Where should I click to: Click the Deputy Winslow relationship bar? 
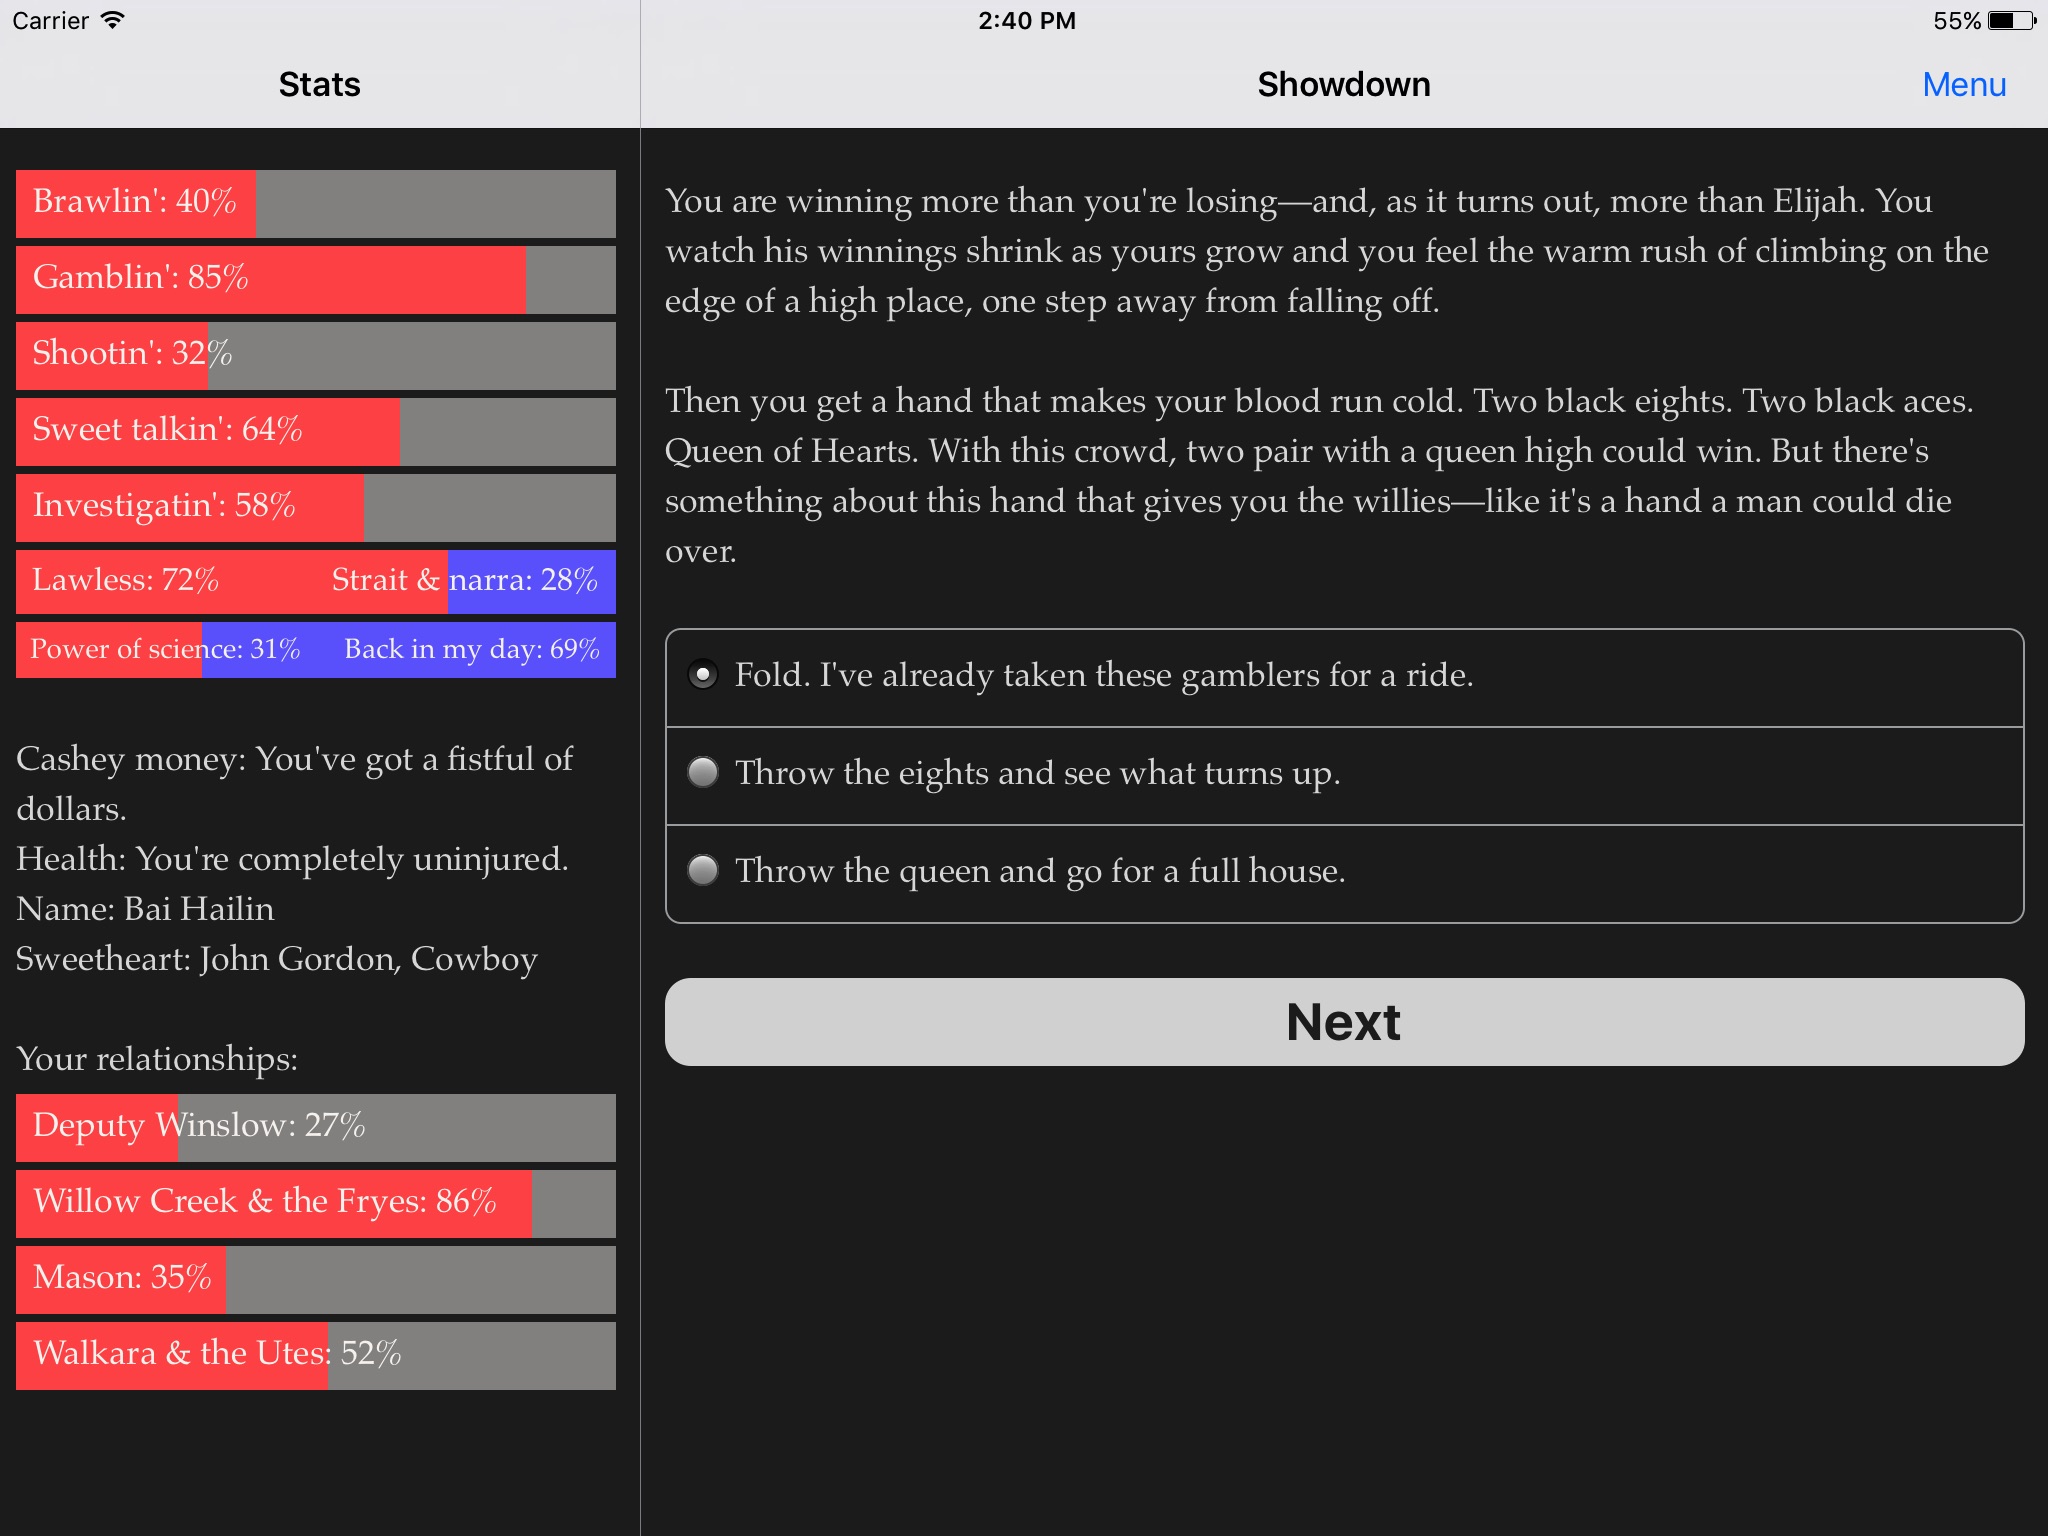point(316,1125)
